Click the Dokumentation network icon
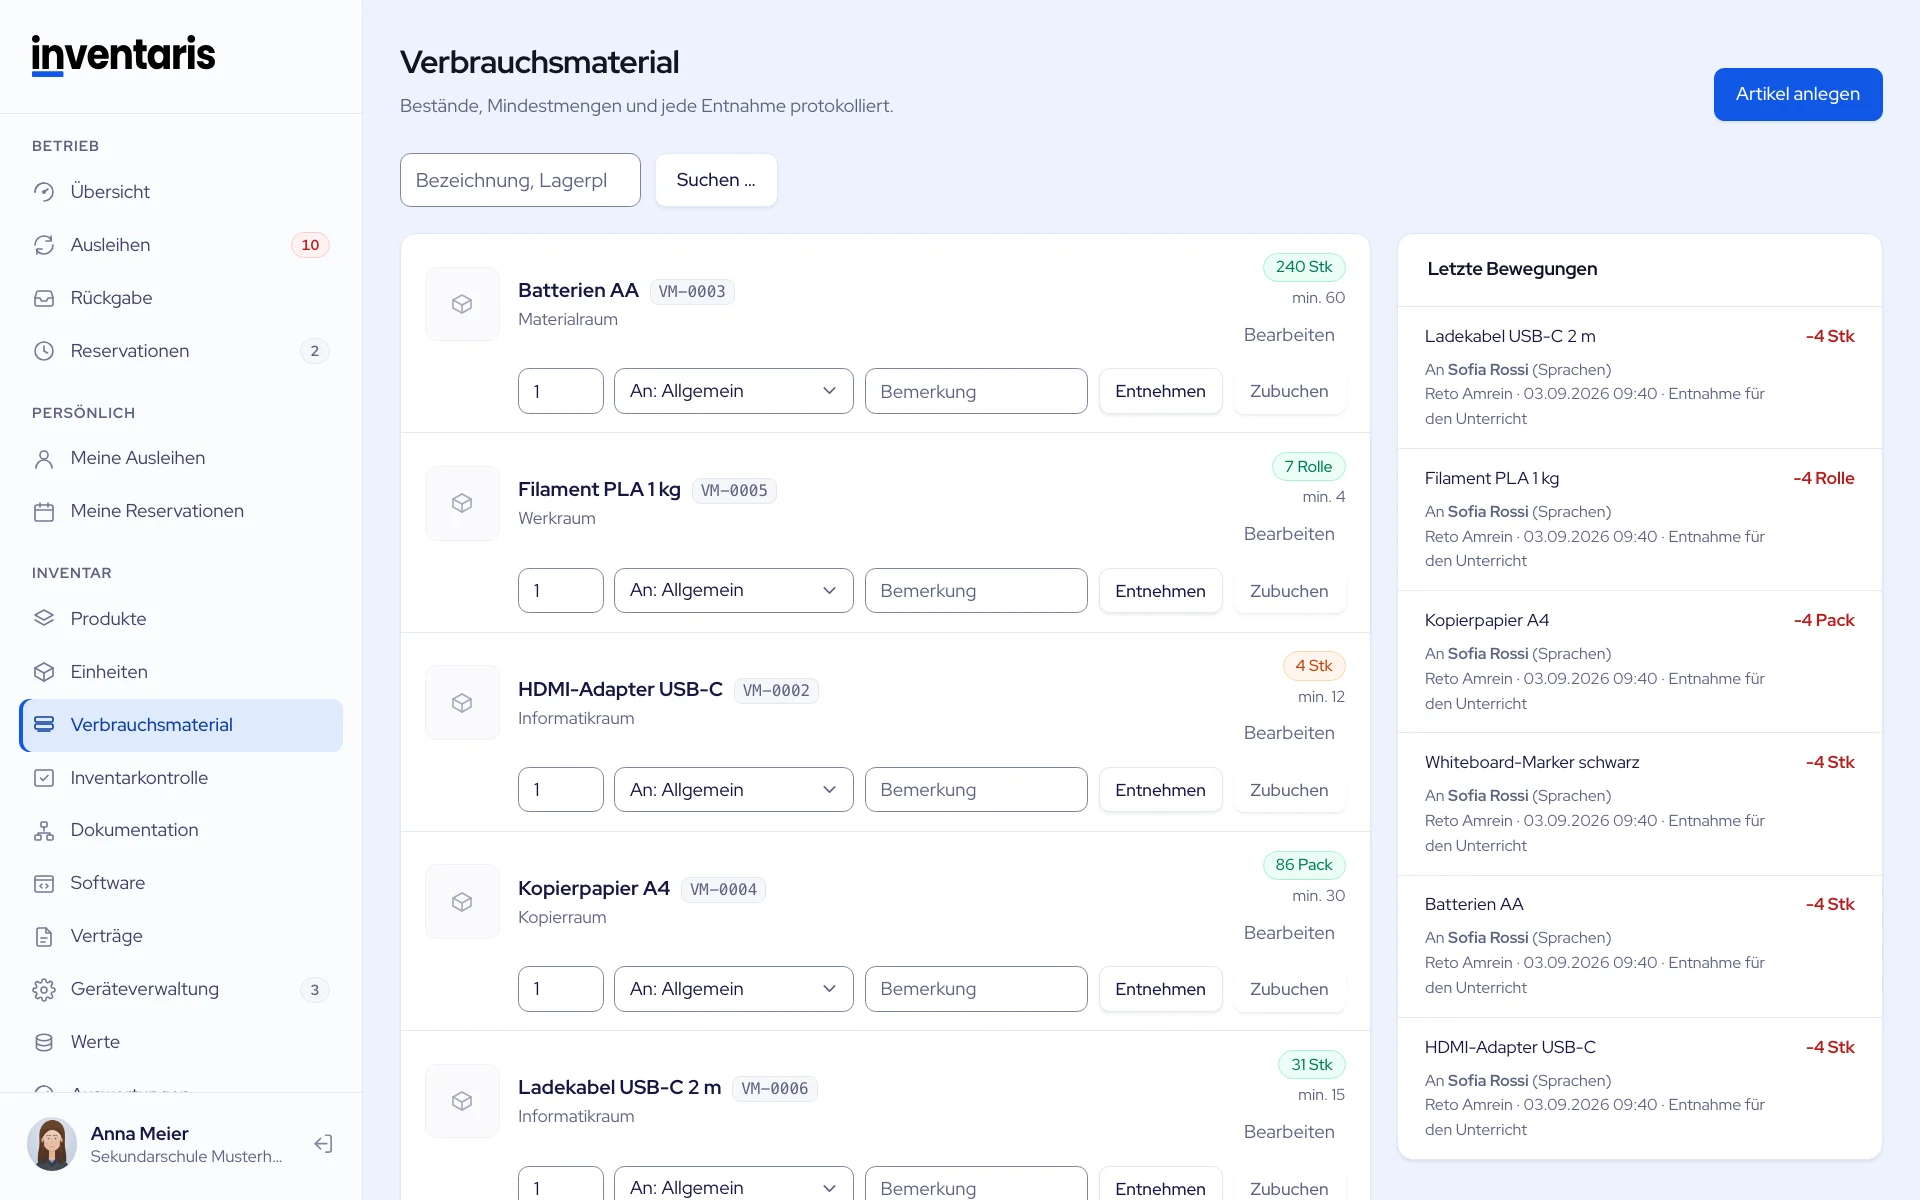 (44, 830)
